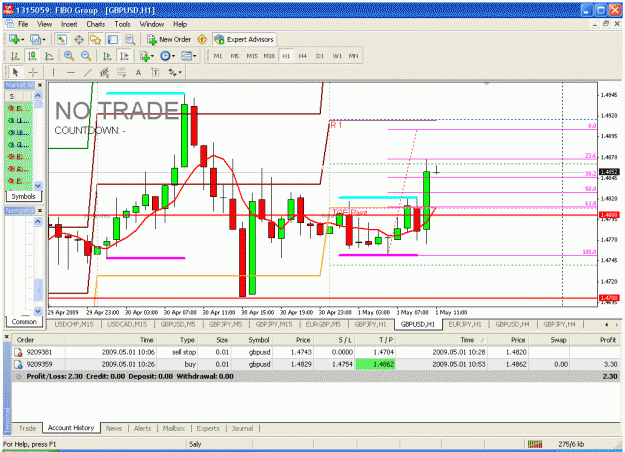This screenshot has height=452, width=625.
Task: Toggle the Terminal window icon
Action: point(113,39)
